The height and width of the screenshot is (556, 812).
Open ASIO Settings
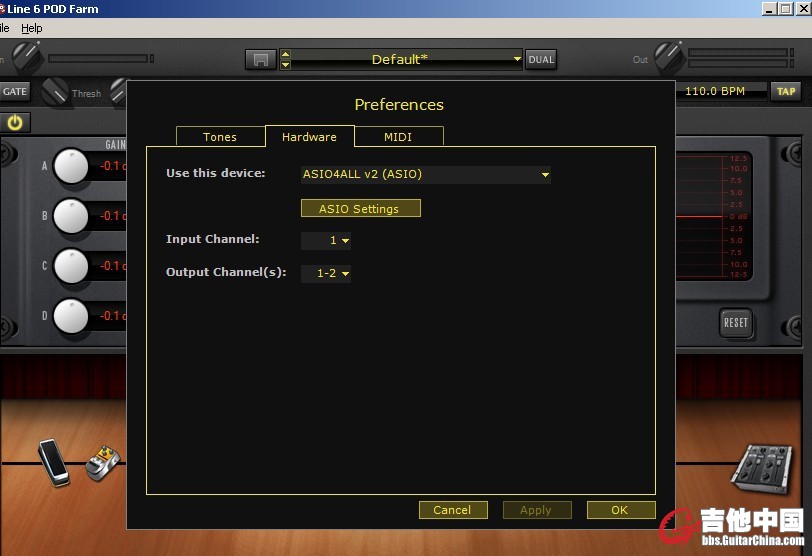360,209
